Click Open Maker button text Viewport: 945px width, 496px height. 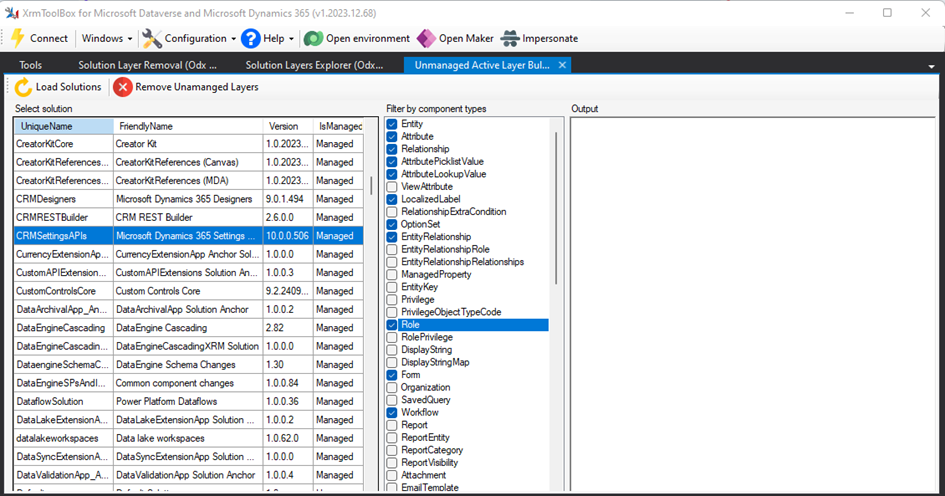(x=466, y=39)
